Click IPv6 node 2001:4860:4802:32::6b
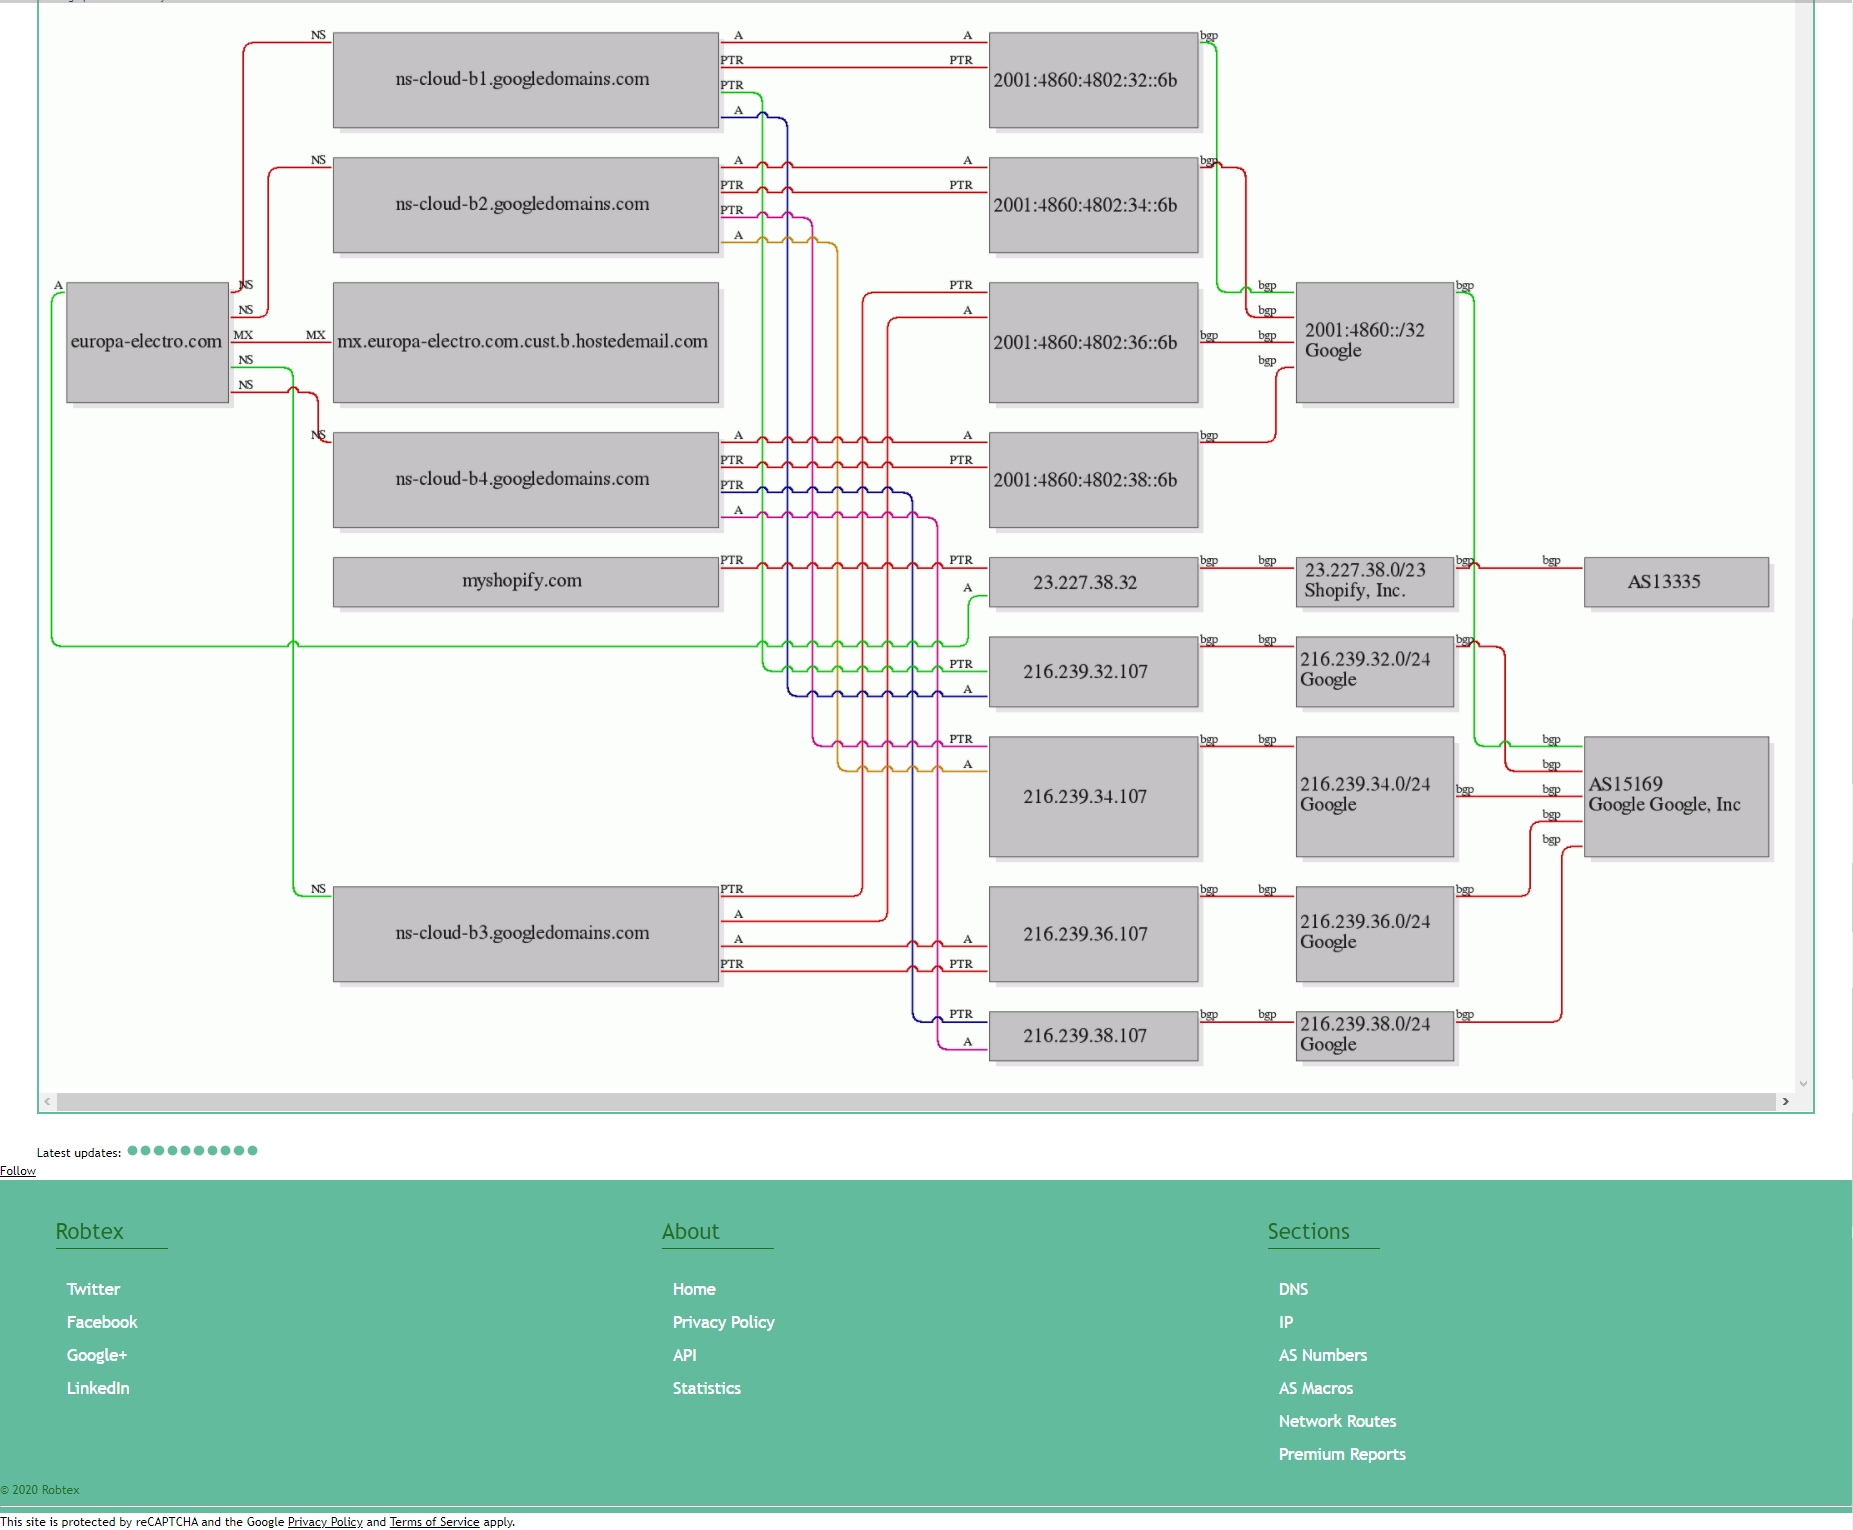This screenshot has width=1853, height=1530. click(x=1094, y=80)
